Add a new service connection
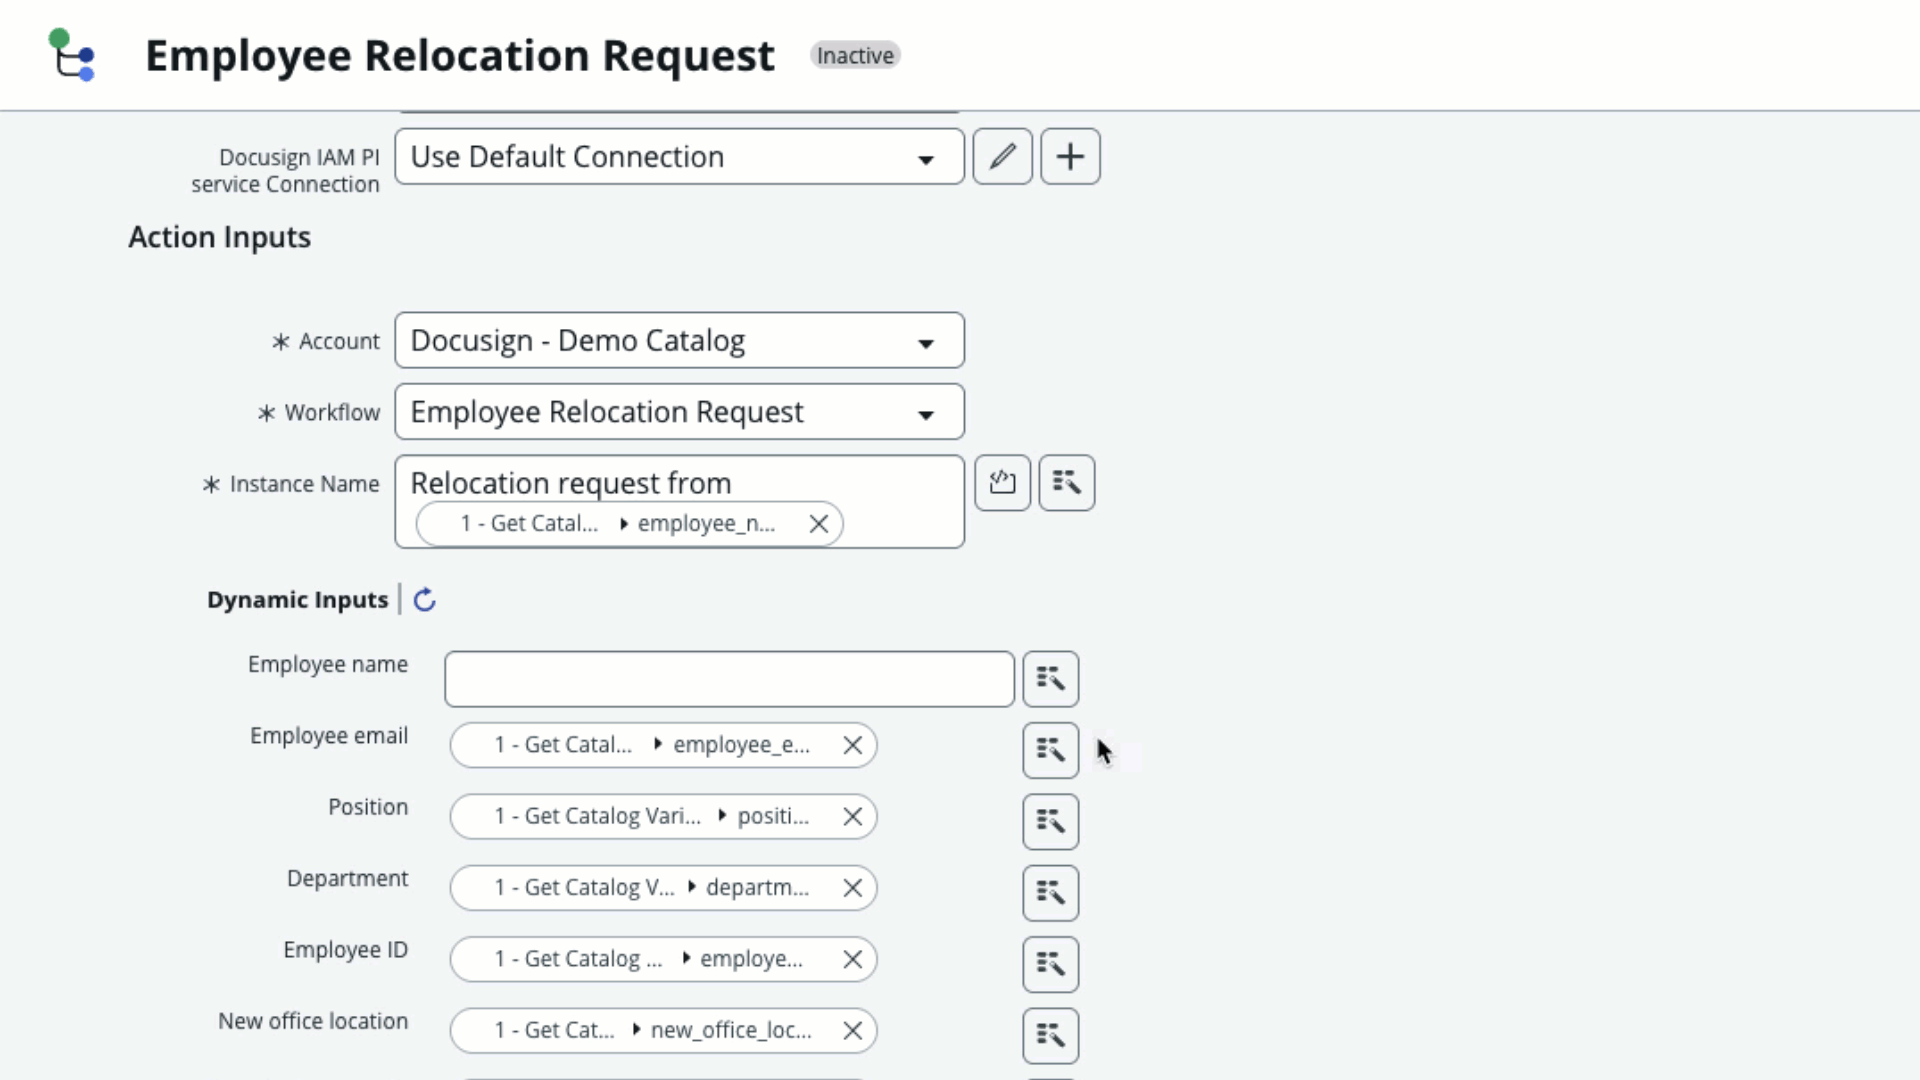The height and width of the screenshot is (1080, 1920). 1069,156
